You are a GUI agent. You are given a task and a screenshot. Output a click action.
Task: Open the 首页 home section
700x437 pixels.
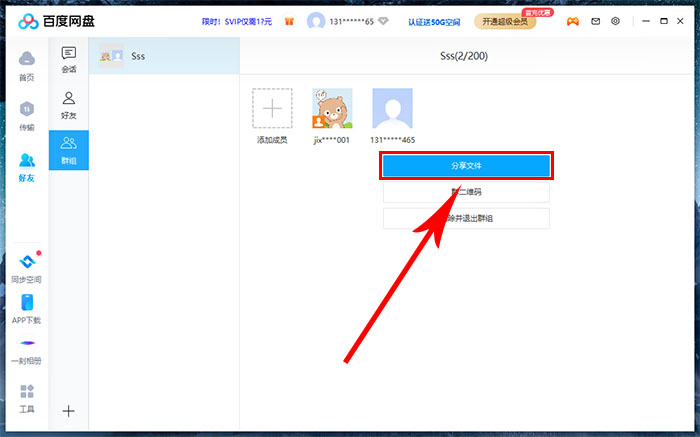(x=26, y=67)
